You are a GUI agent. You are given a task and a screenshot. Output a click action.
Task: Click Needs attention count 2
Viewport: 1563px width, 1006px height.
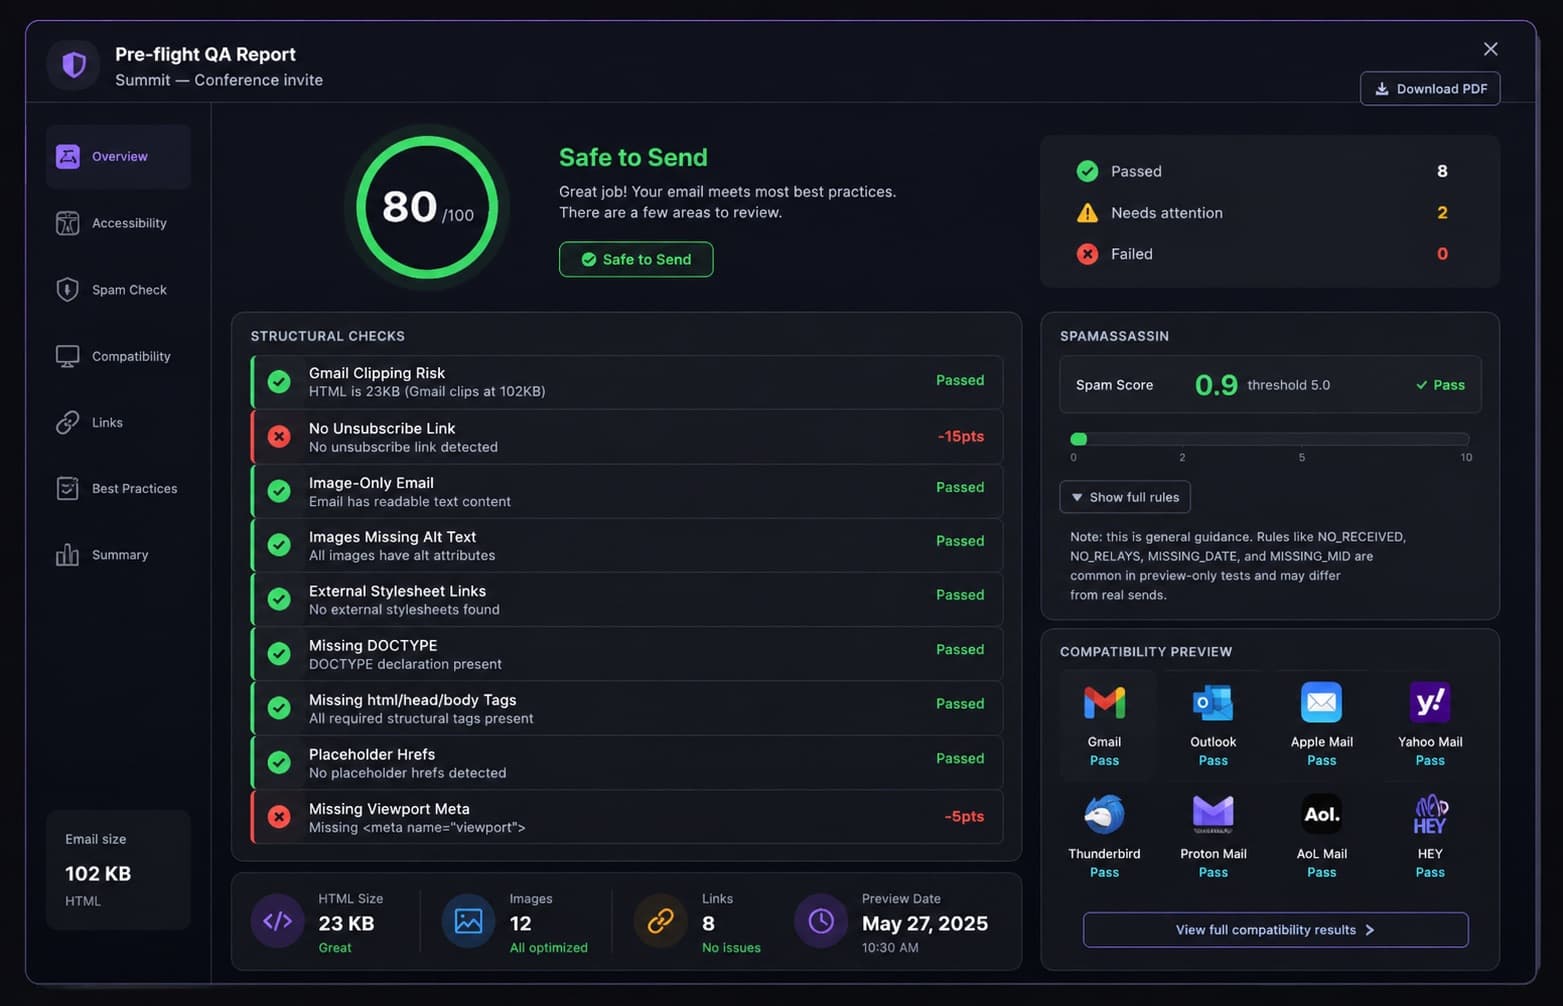(1442, 213)
